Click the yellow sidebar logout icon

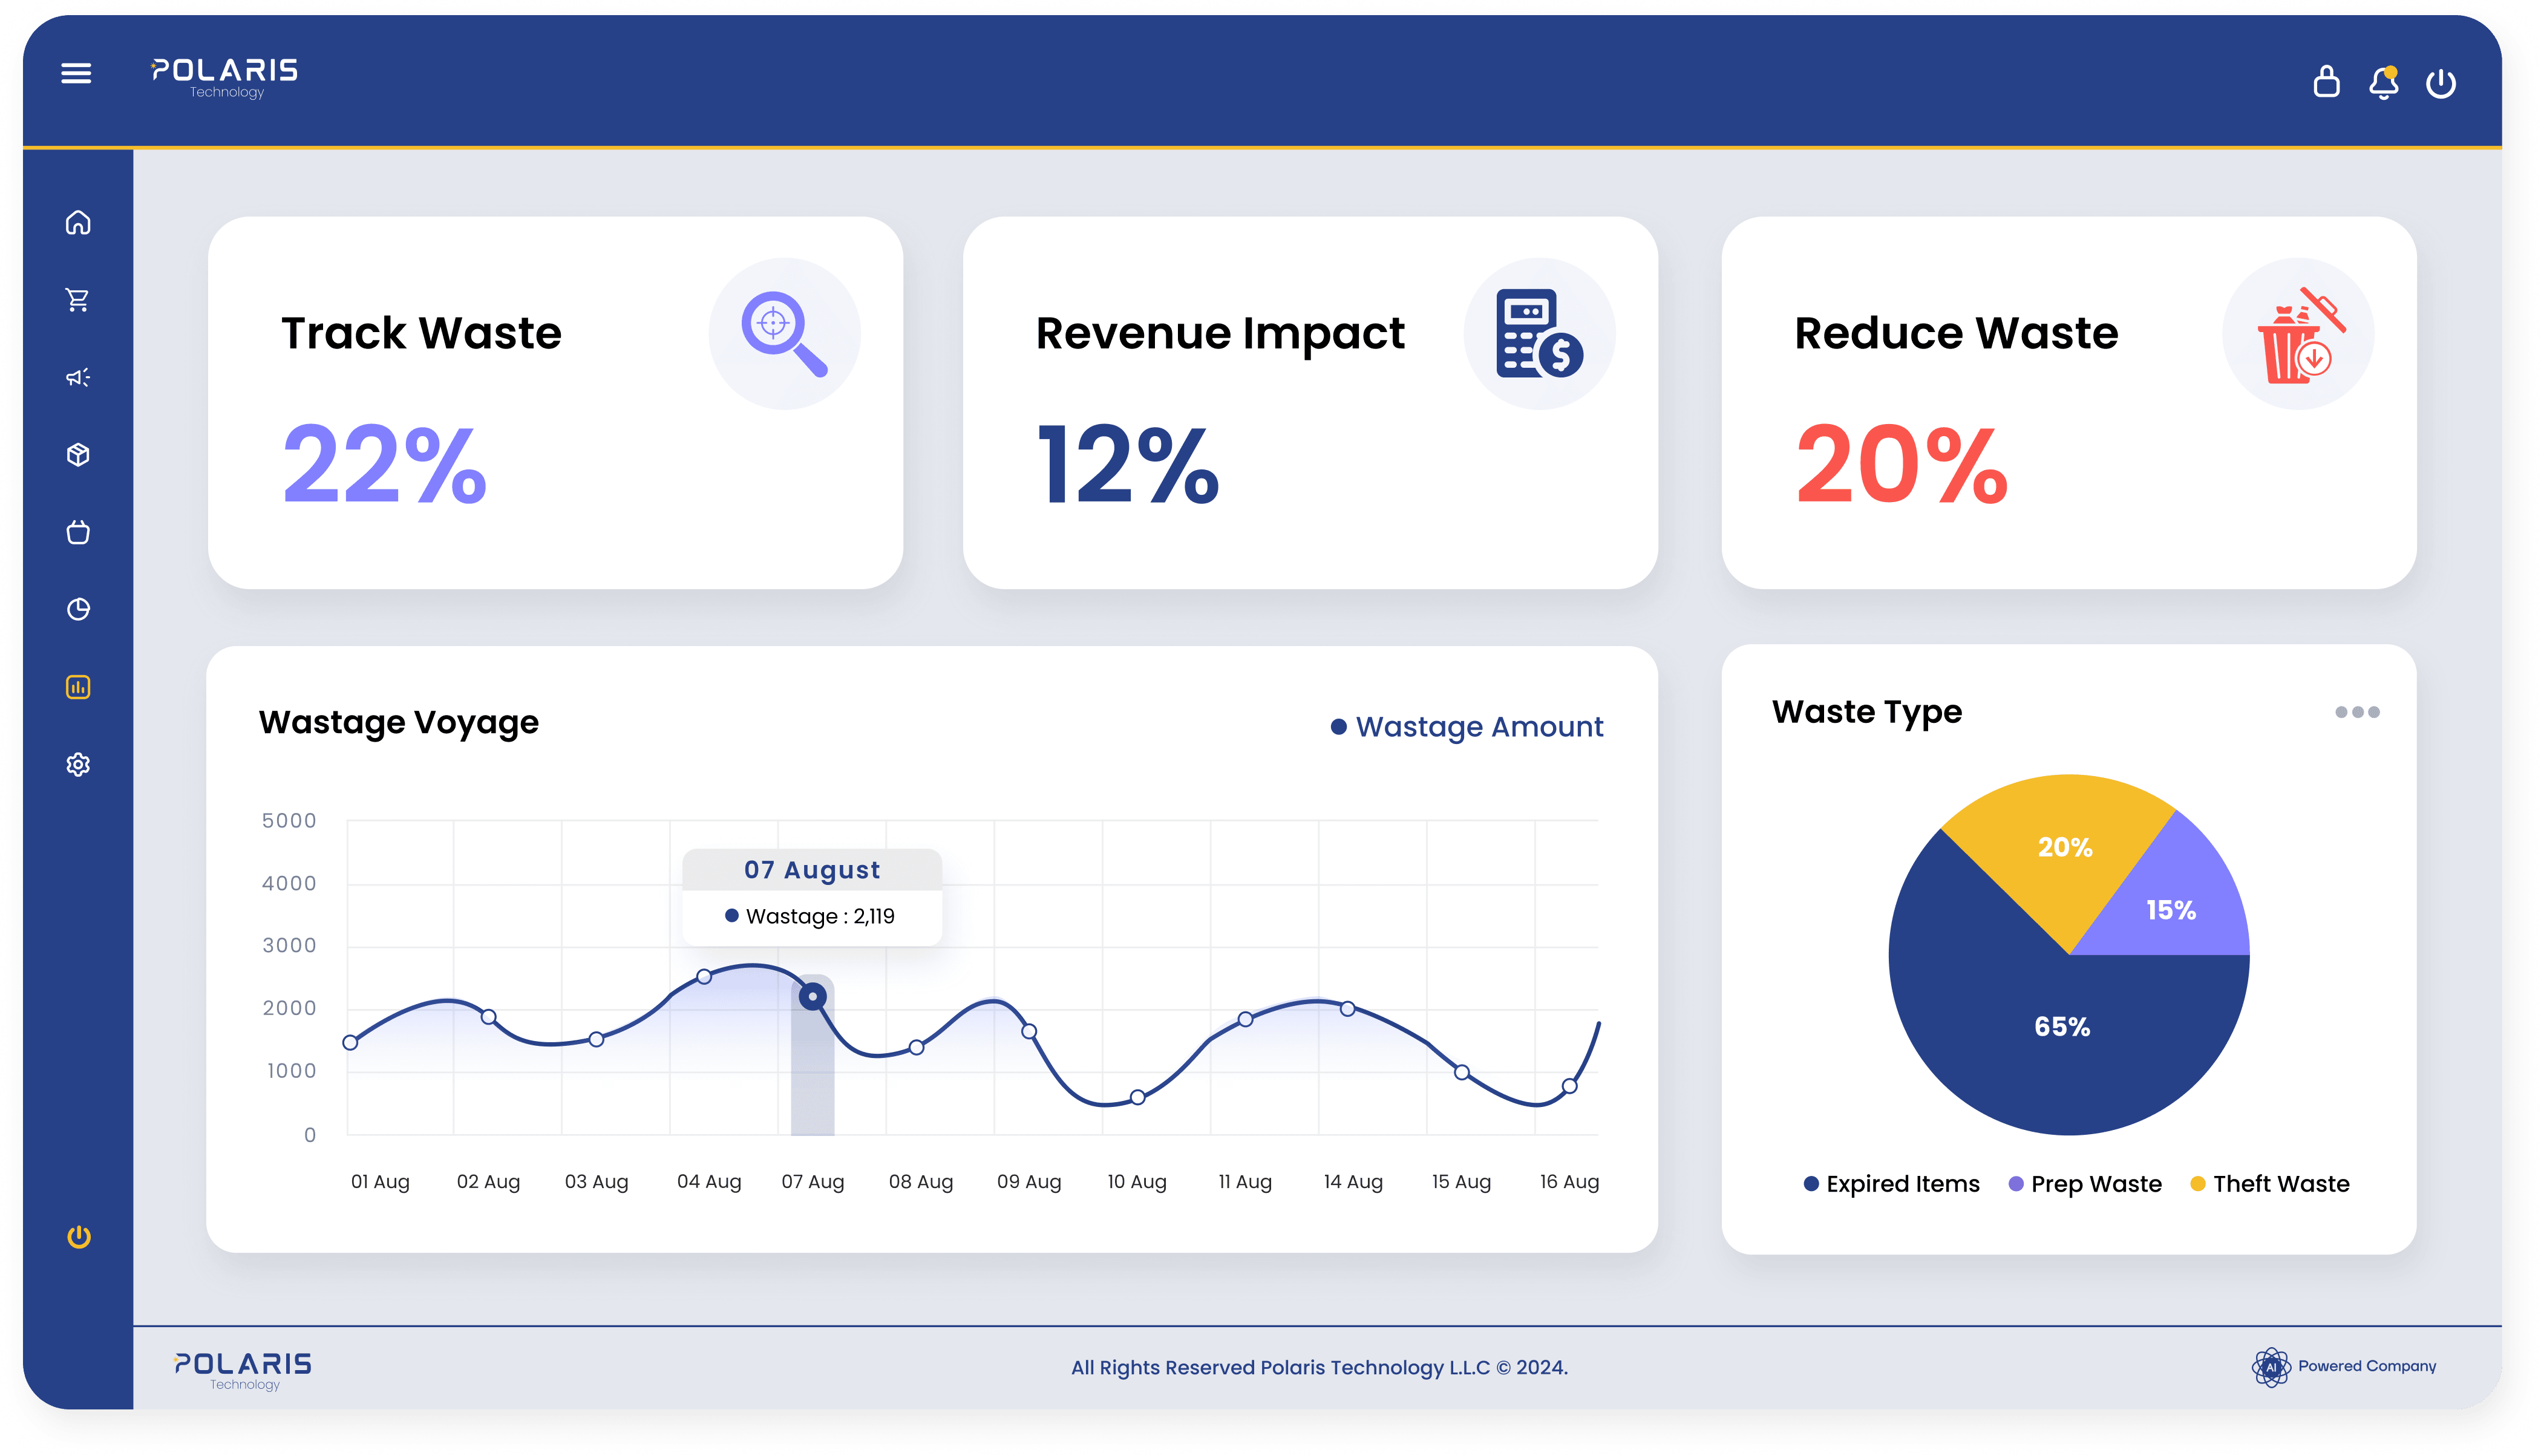click(79, 1237)
